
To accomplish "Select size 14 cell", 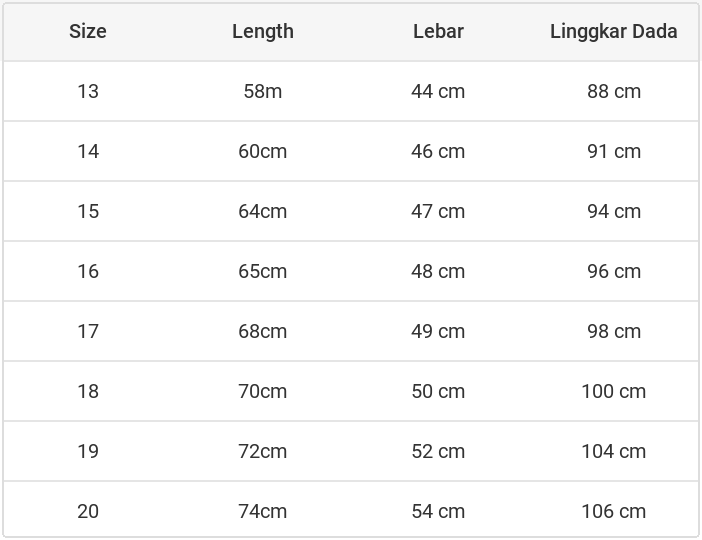I will tap(88, 151).
